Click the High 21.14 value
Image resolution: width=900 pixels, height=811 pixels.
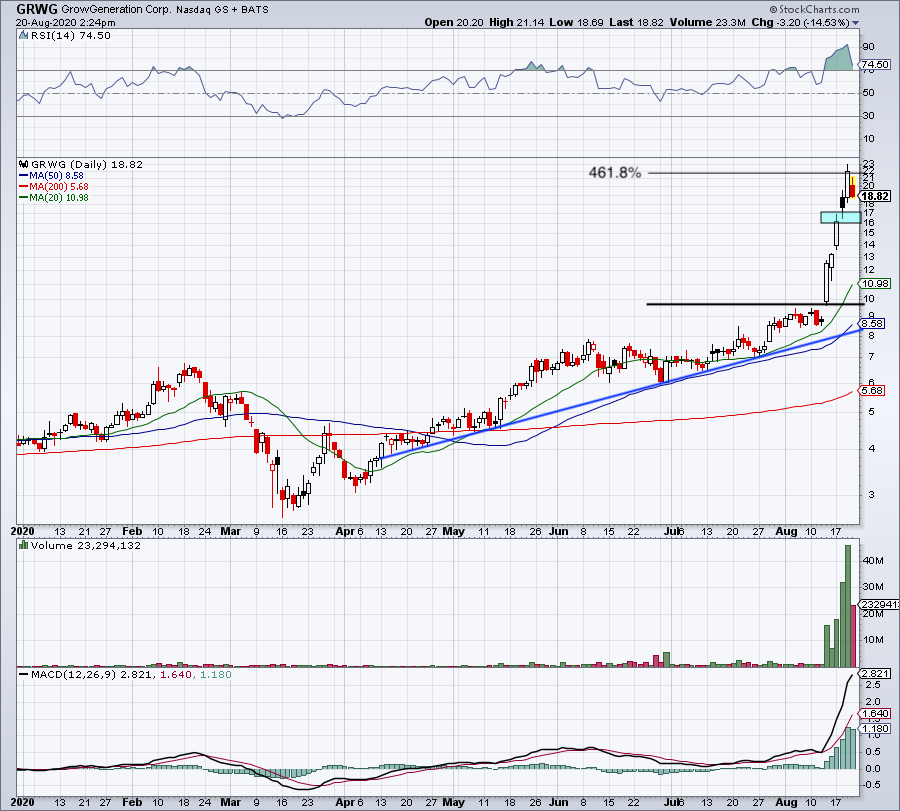point(516,22)
